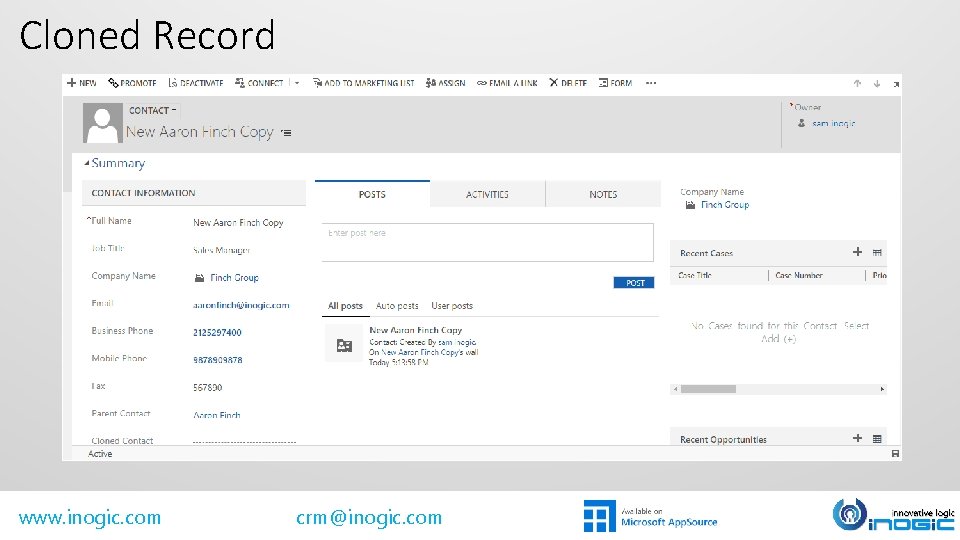
Task: Switch to the Activities tab
Action: pos(487,194)
